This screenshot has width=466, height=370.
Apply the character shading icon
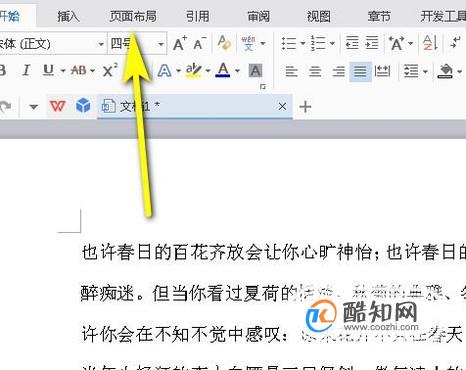pyautogui.click(x=255, y=71)
